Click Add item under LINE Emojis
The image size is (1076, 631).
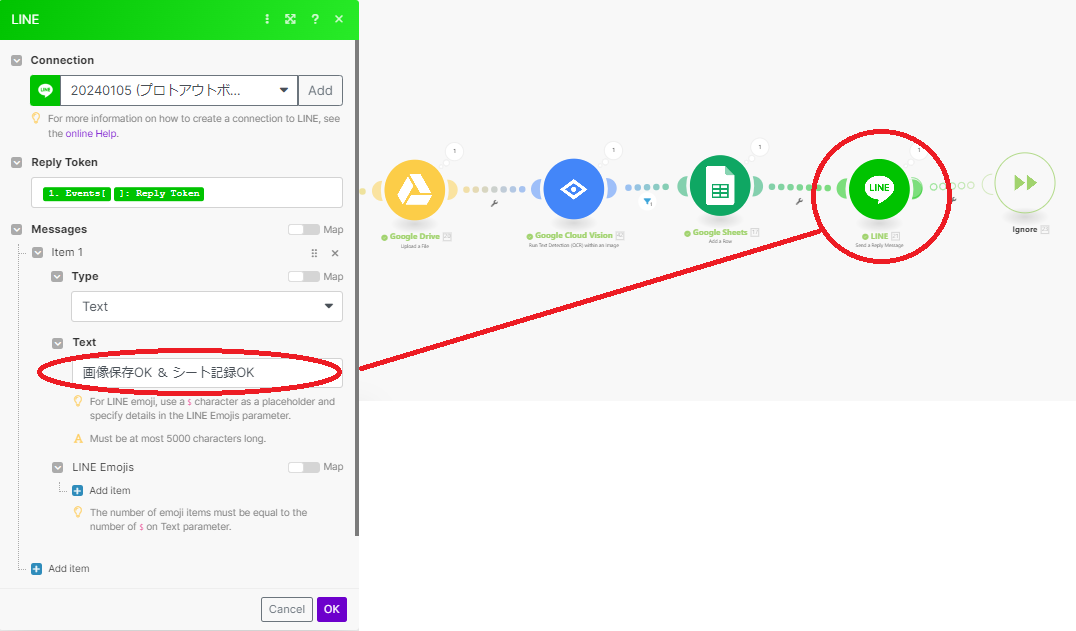coord(110,490)
